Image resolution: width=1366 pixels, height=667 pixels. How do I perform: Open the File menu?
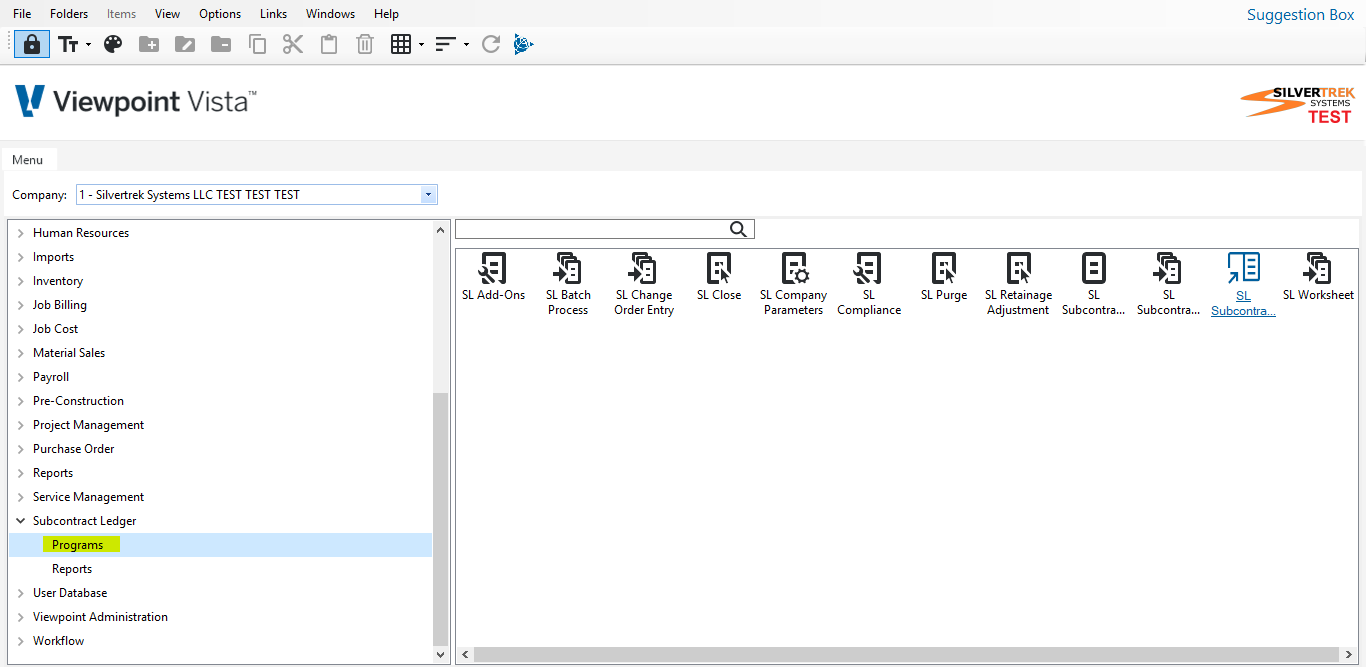[x=22, y=14]
